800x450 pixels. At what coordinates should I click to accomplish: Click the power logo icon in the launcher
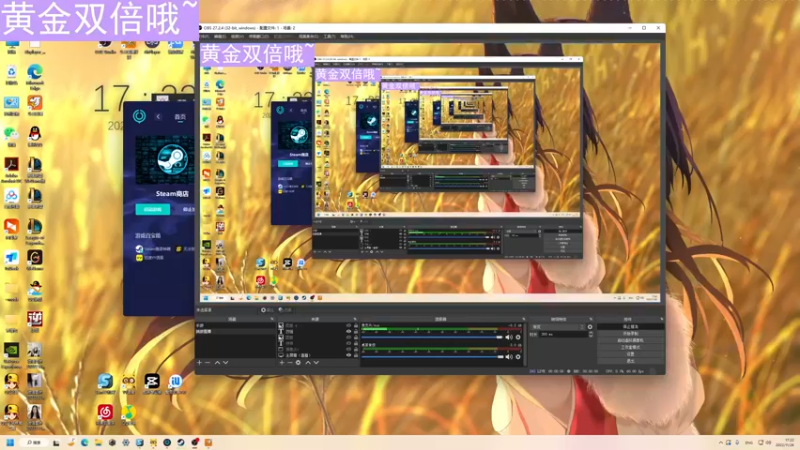click(x=139, y=116)
